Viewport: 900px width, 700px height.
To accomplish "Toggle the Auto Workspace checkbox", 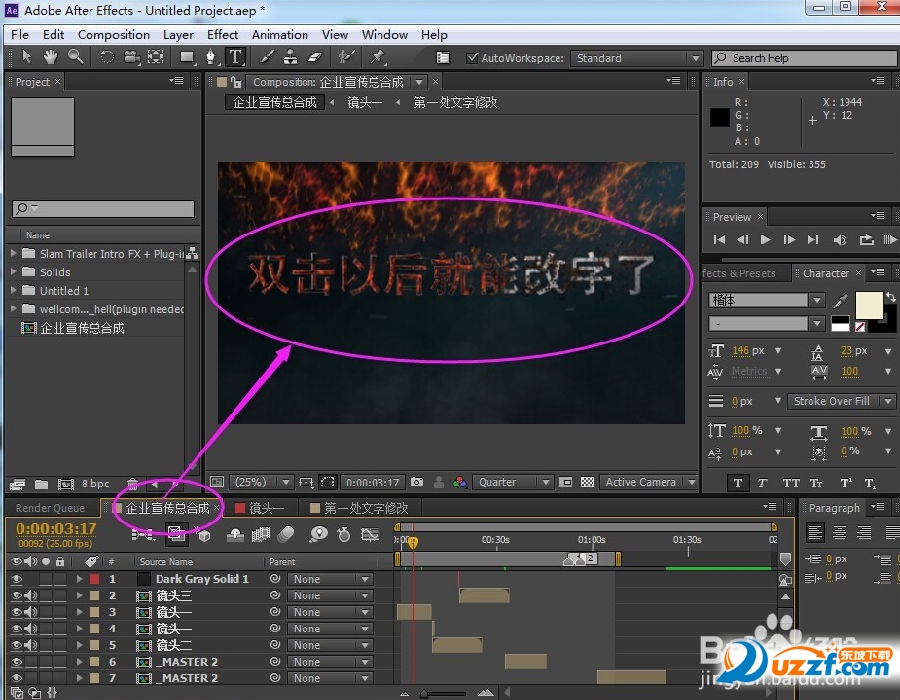I will [x=472, y=58].
